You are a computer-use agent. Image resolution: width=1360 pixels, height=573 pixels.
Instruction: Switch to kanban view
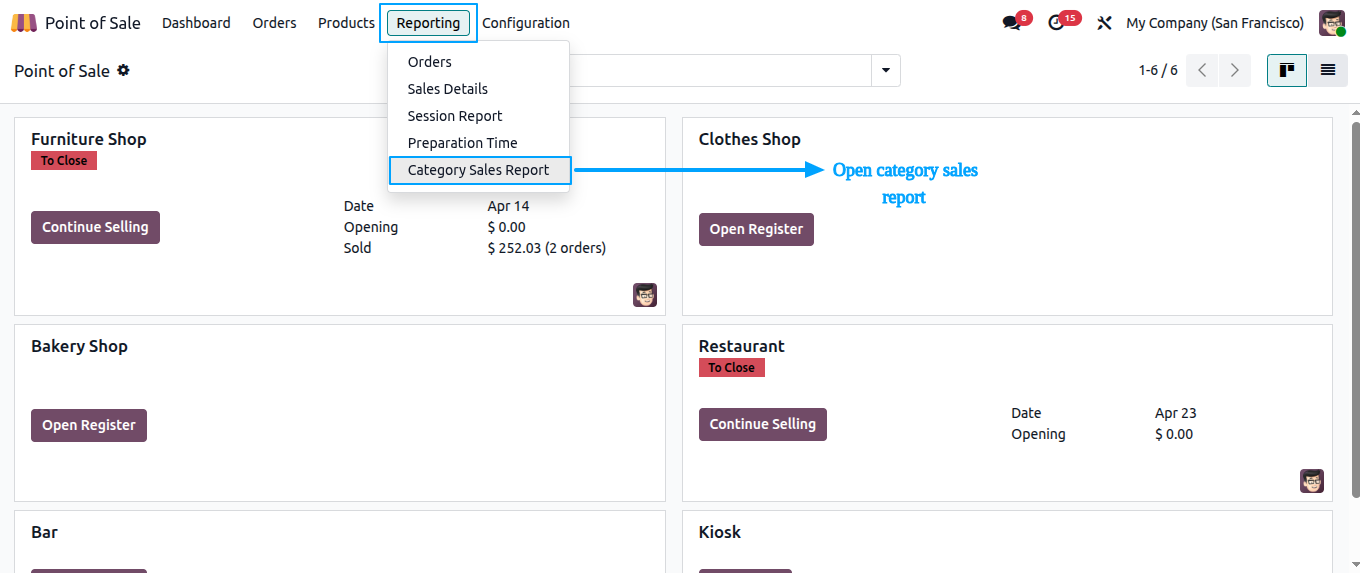point(1287,70)
